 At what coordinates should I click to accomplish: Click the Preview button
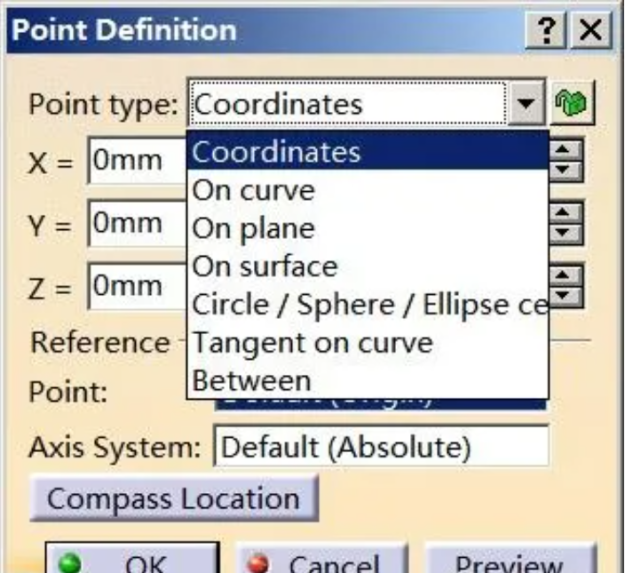(x=510, y=560)
